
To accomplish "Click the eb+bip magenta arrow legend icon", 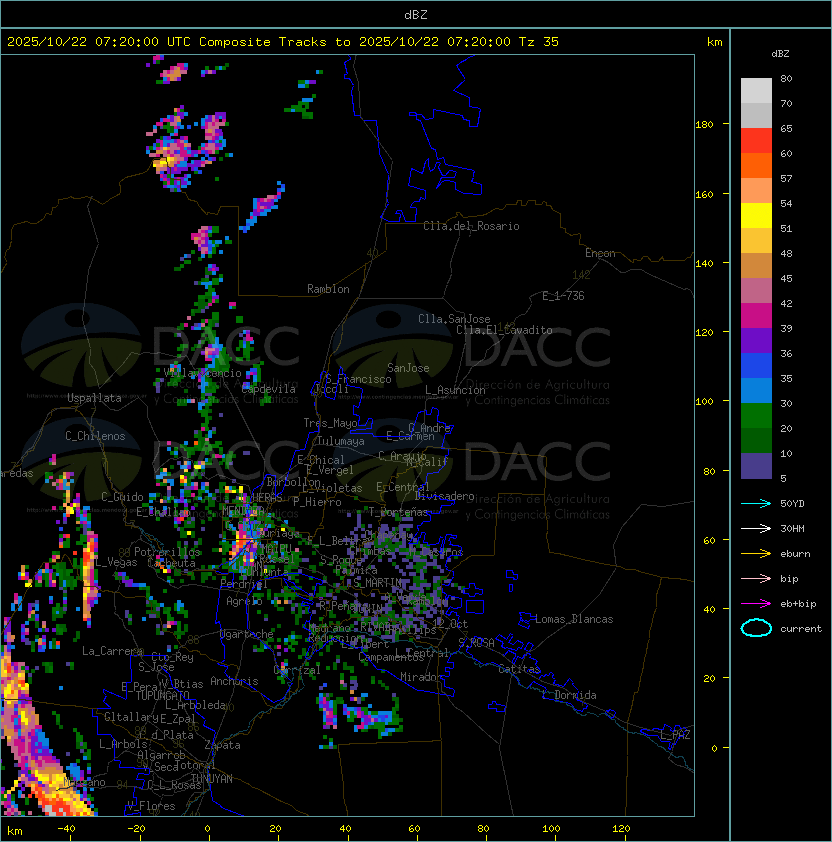I will (756, 604).
